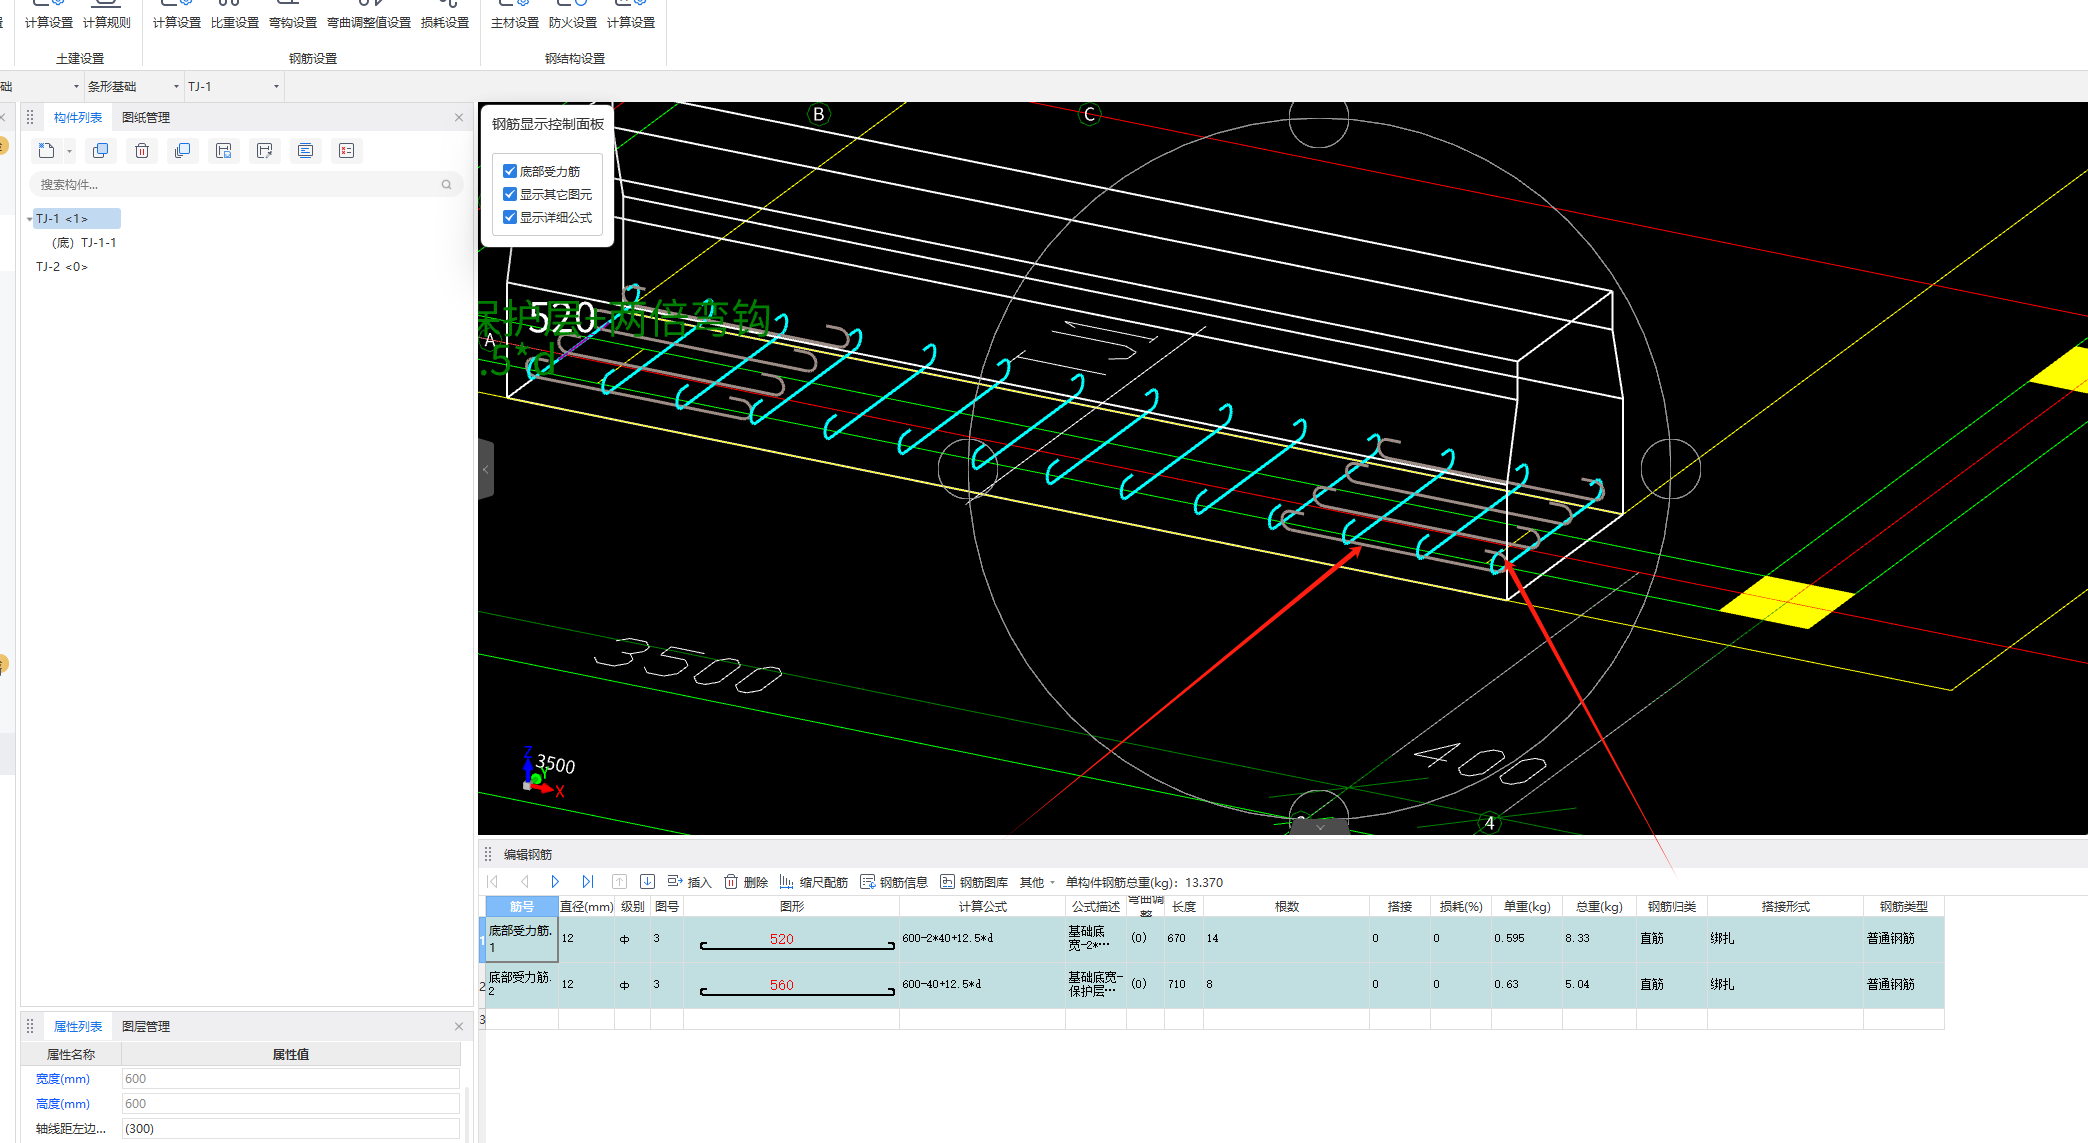Viewport: 2088px width, 1143px height.
Task: Click the 筋号 column header
Action: (521, 907)
